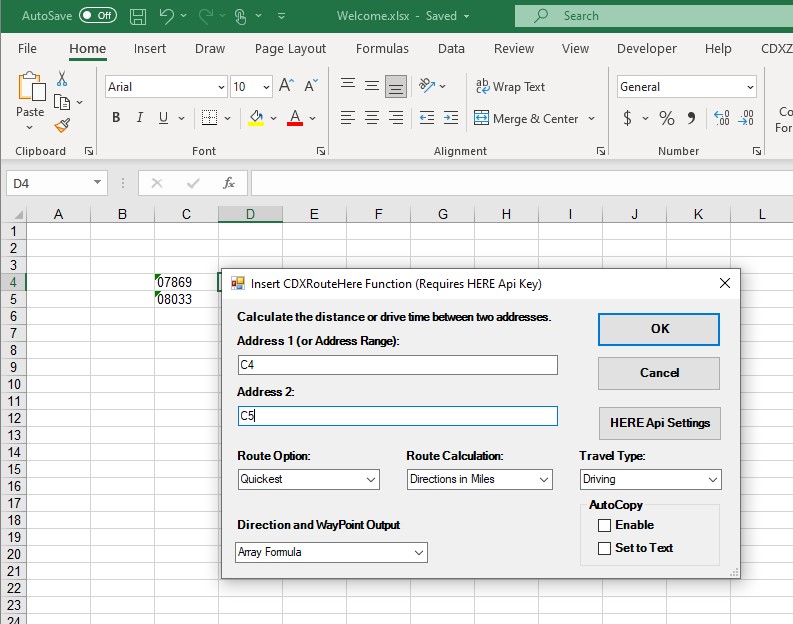This screenshot has width=793, height=624.
Task: Click the Orientation text angle icon
Action: [x=427, y=85]
